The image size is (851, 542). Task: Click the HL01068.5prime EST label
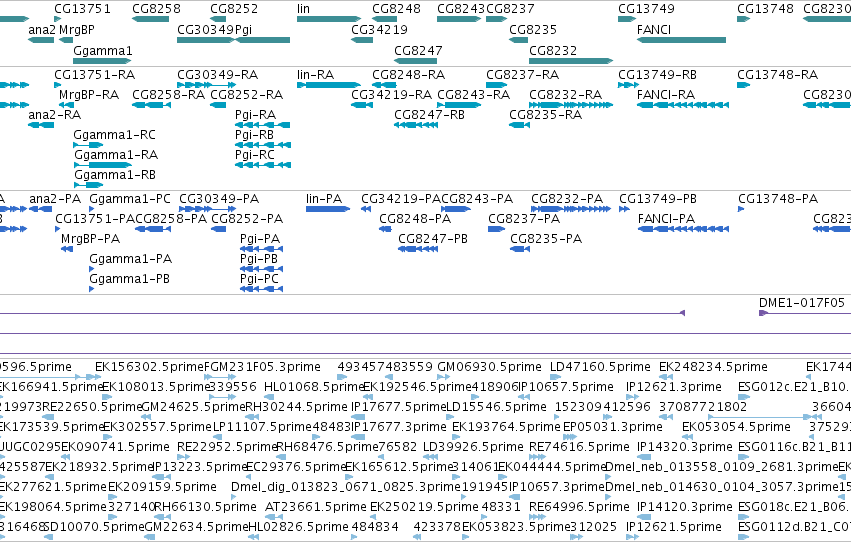[314, 387]
